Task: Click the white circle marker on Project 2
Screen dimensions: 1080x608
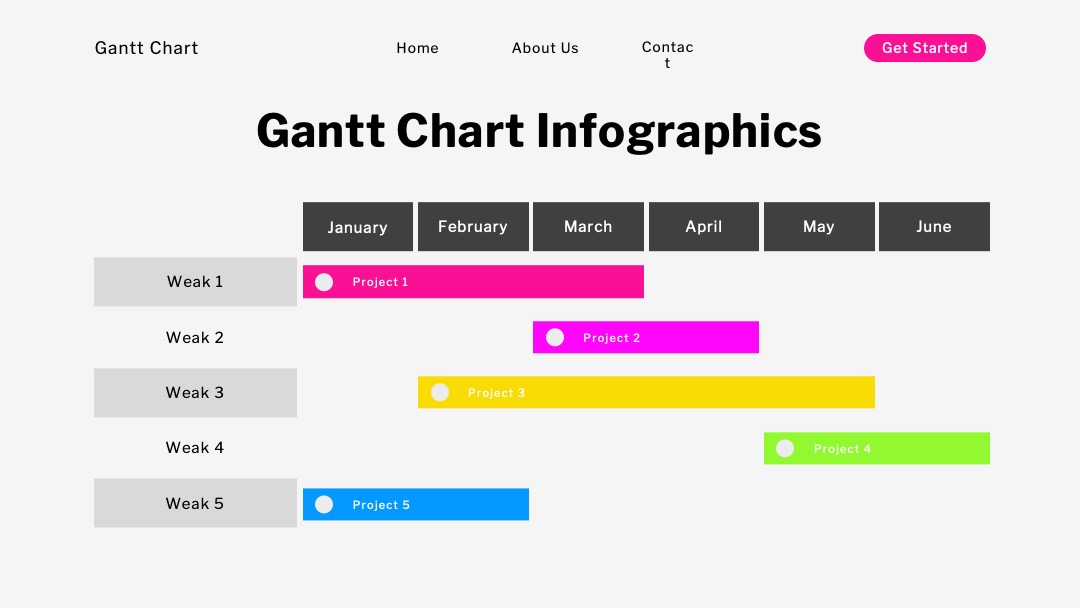Action: click(x=554, y=337)
